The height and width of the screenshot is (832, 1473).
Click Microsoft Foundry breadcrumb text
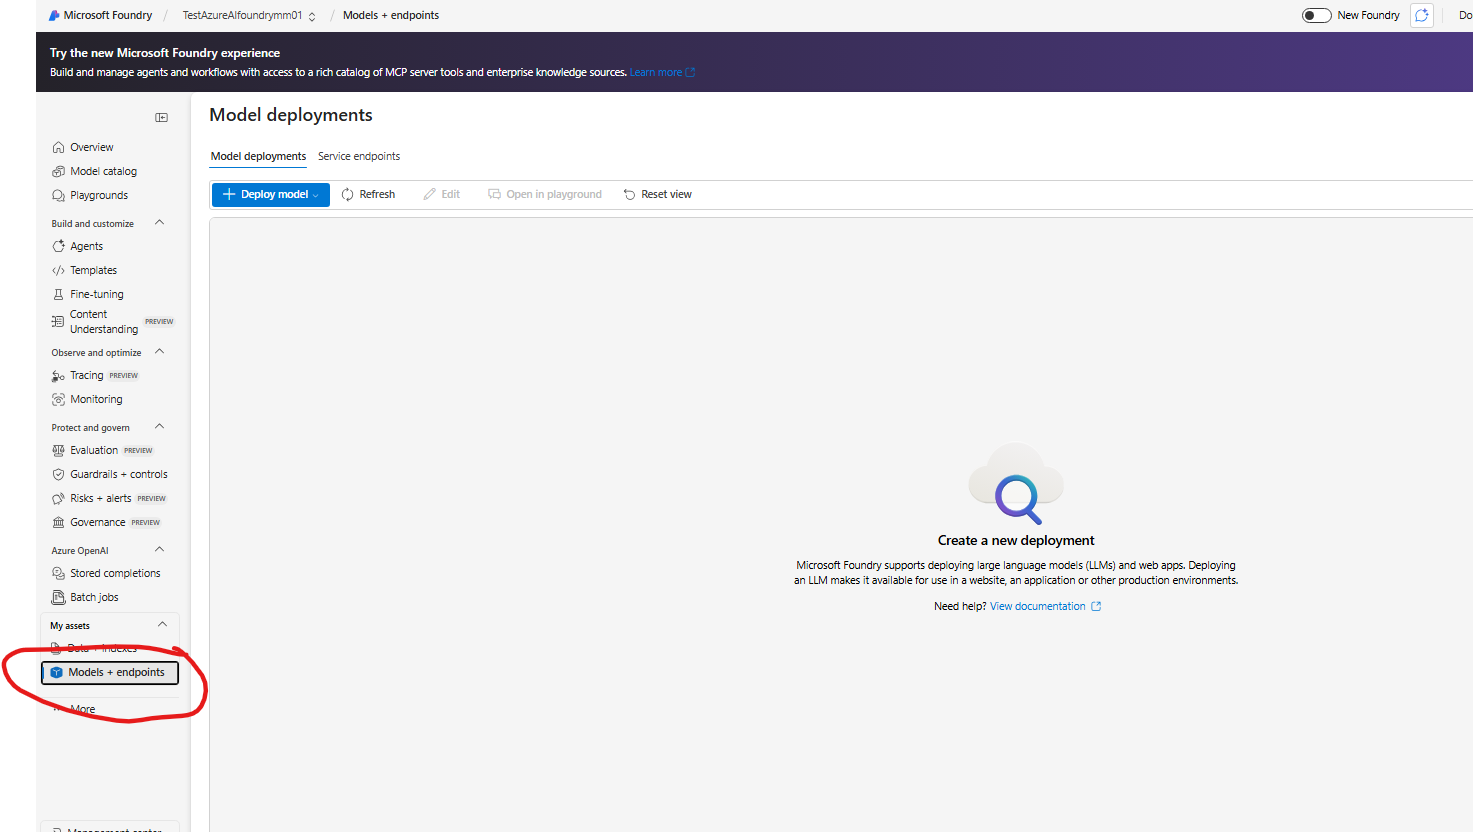point(108,15)
